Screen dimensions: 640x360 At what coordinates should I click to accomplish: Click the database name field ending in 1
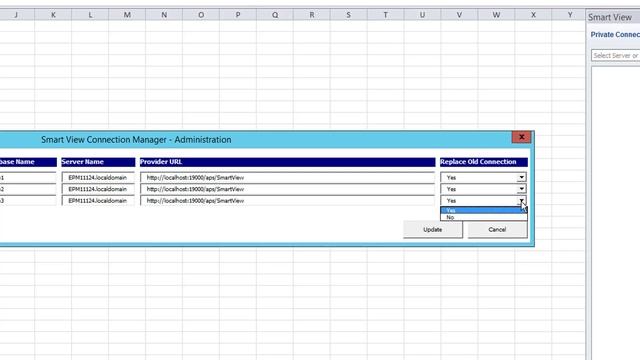tap(28, 178)
